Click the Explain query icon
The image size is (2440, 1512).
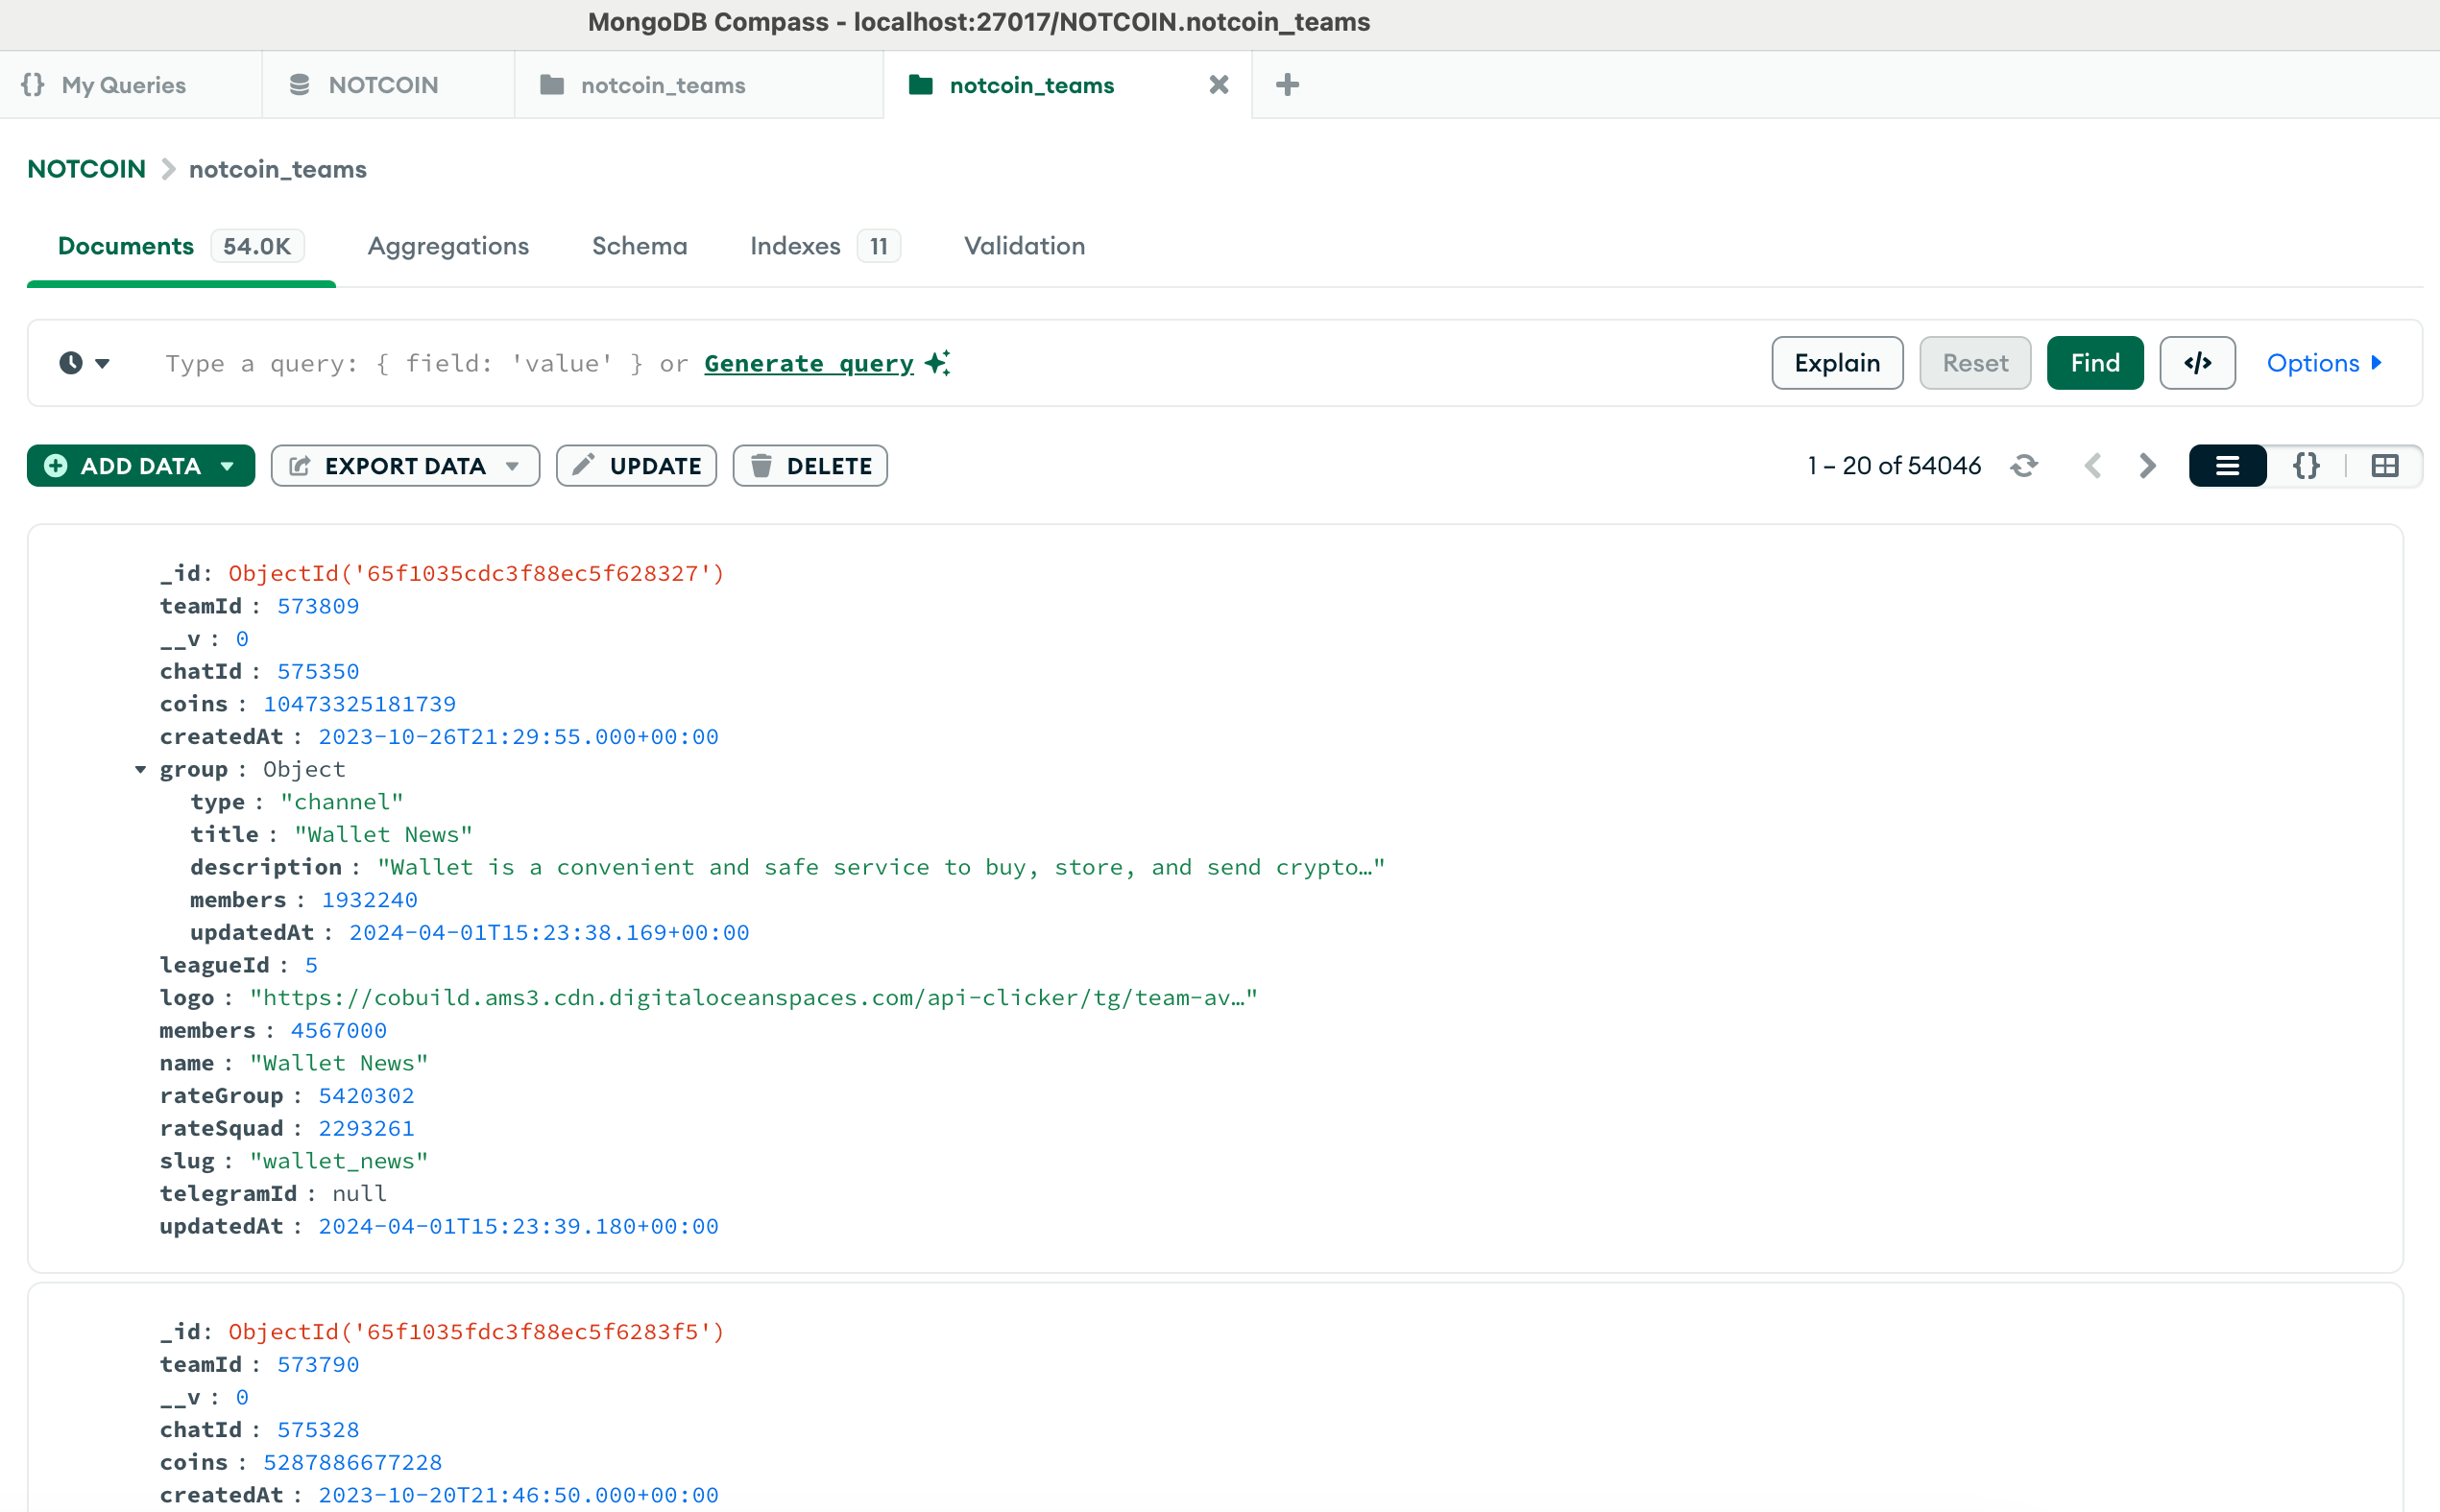coord(1835,362)
